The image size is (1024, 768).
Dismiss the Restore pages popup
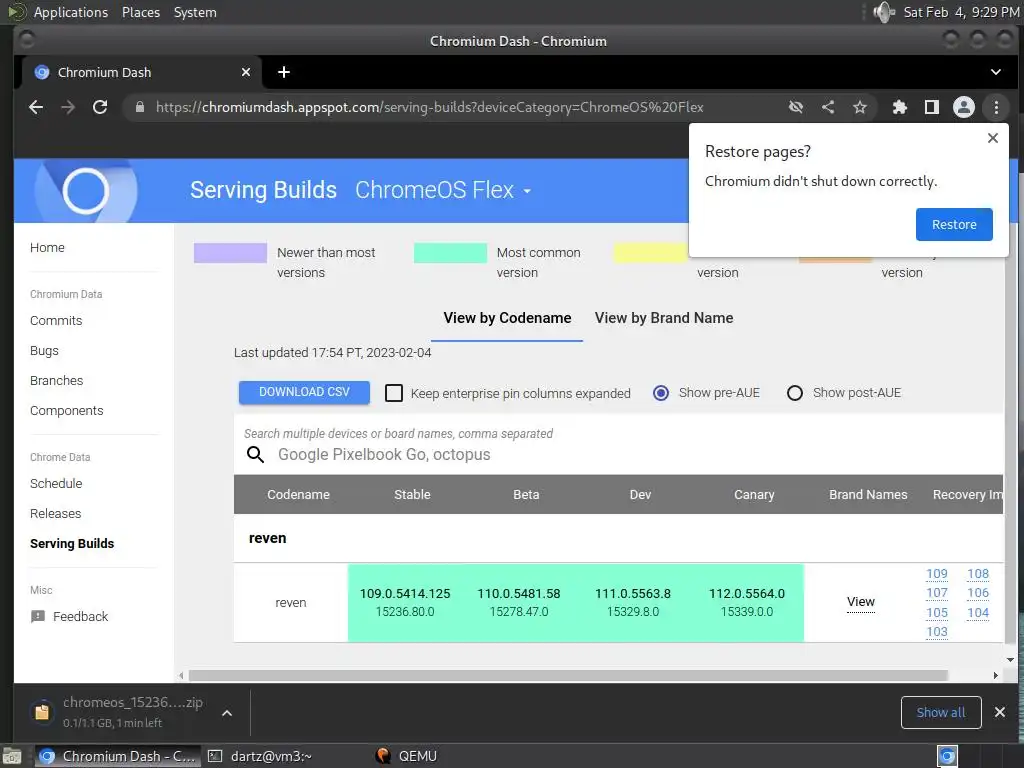click(993, 138)
